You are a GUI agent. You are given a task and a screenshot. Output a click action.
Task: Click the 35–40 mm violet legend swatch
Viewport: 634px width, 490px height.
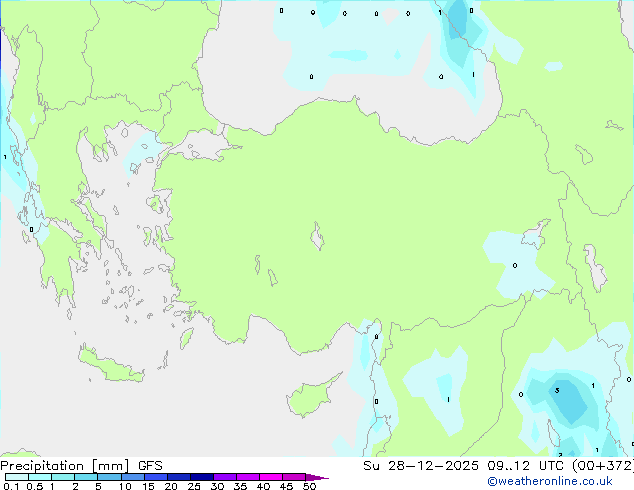coord(248,477)
